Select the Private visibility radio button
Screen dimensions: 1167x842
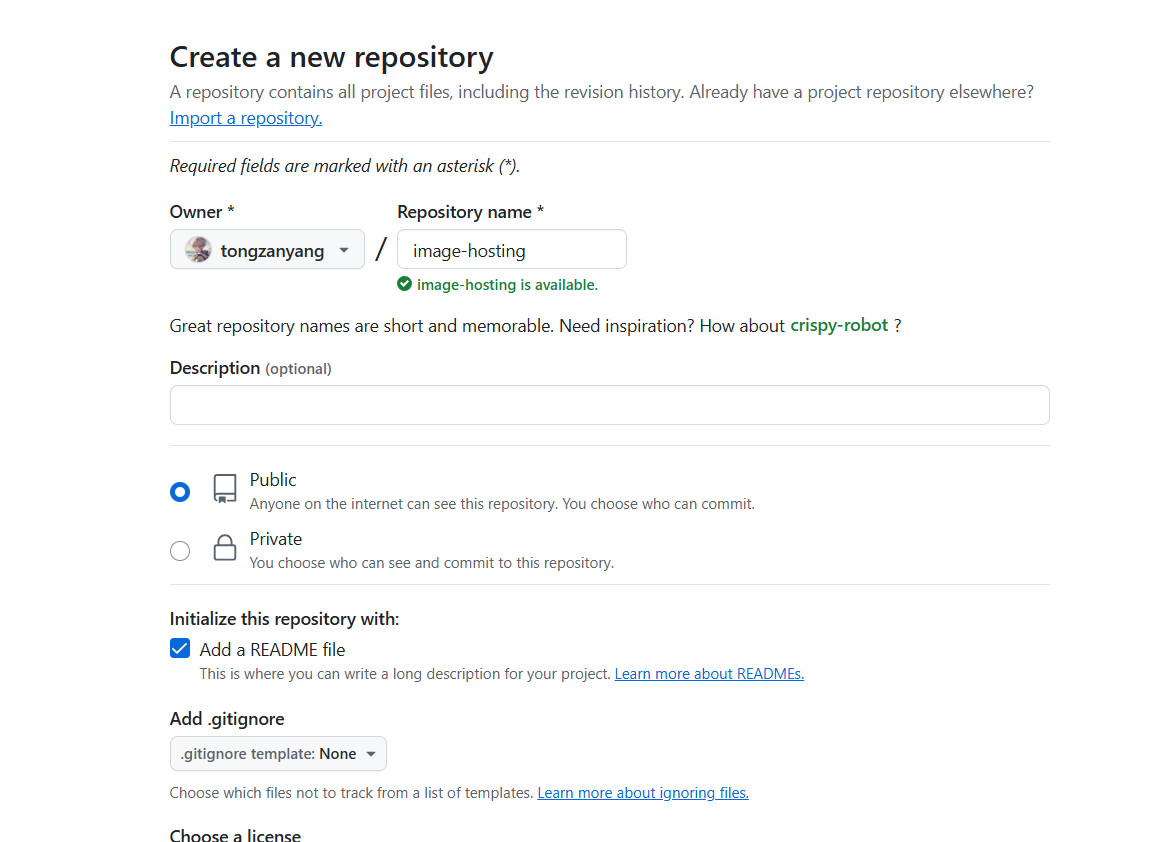180,551
